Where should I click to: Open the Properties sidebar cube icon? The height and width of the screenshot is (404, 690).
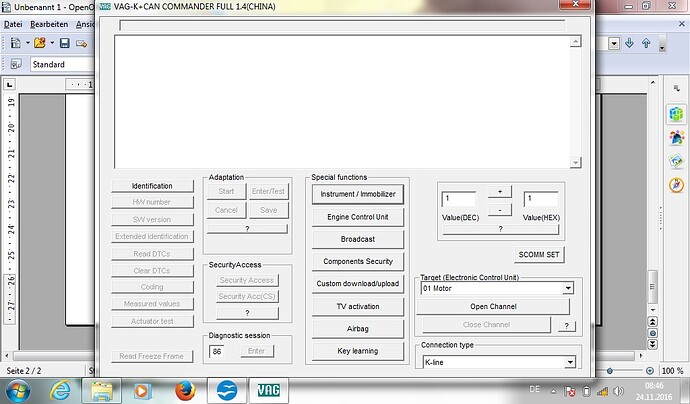[x=676, y=114]
